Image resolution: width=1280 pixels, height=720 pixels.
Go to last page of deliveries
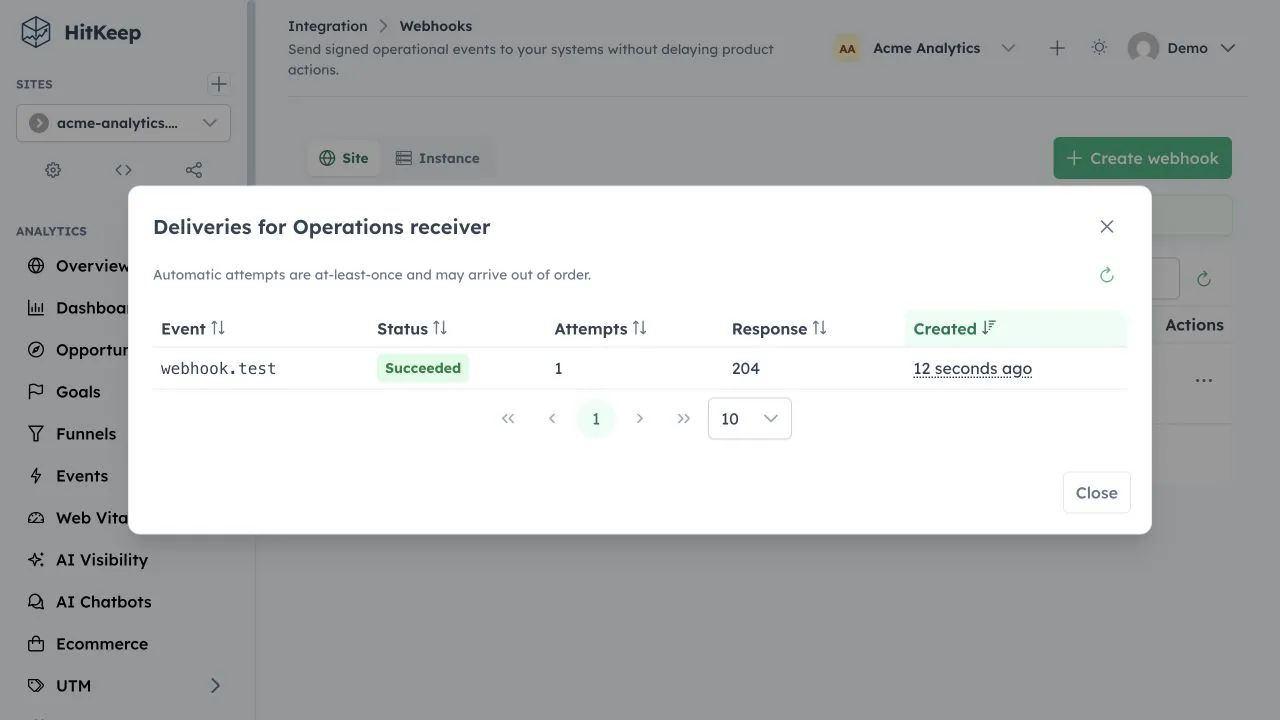pos(684,419)
